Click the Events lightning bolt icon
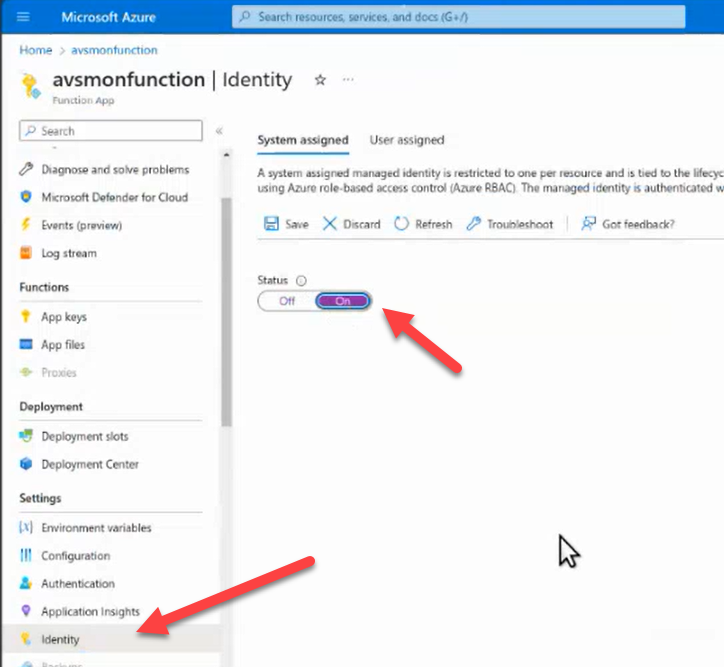The height and width of the screenshot is (667, 724). (x=26, y=225)
